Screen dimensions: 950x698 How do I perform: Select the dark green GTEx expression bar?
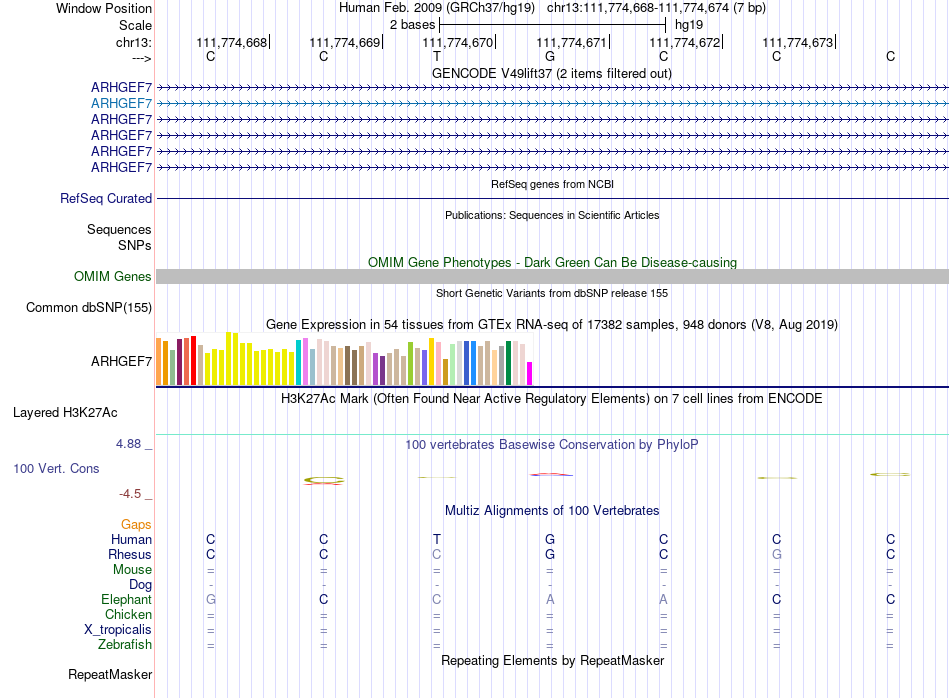[x=508, y=363]
